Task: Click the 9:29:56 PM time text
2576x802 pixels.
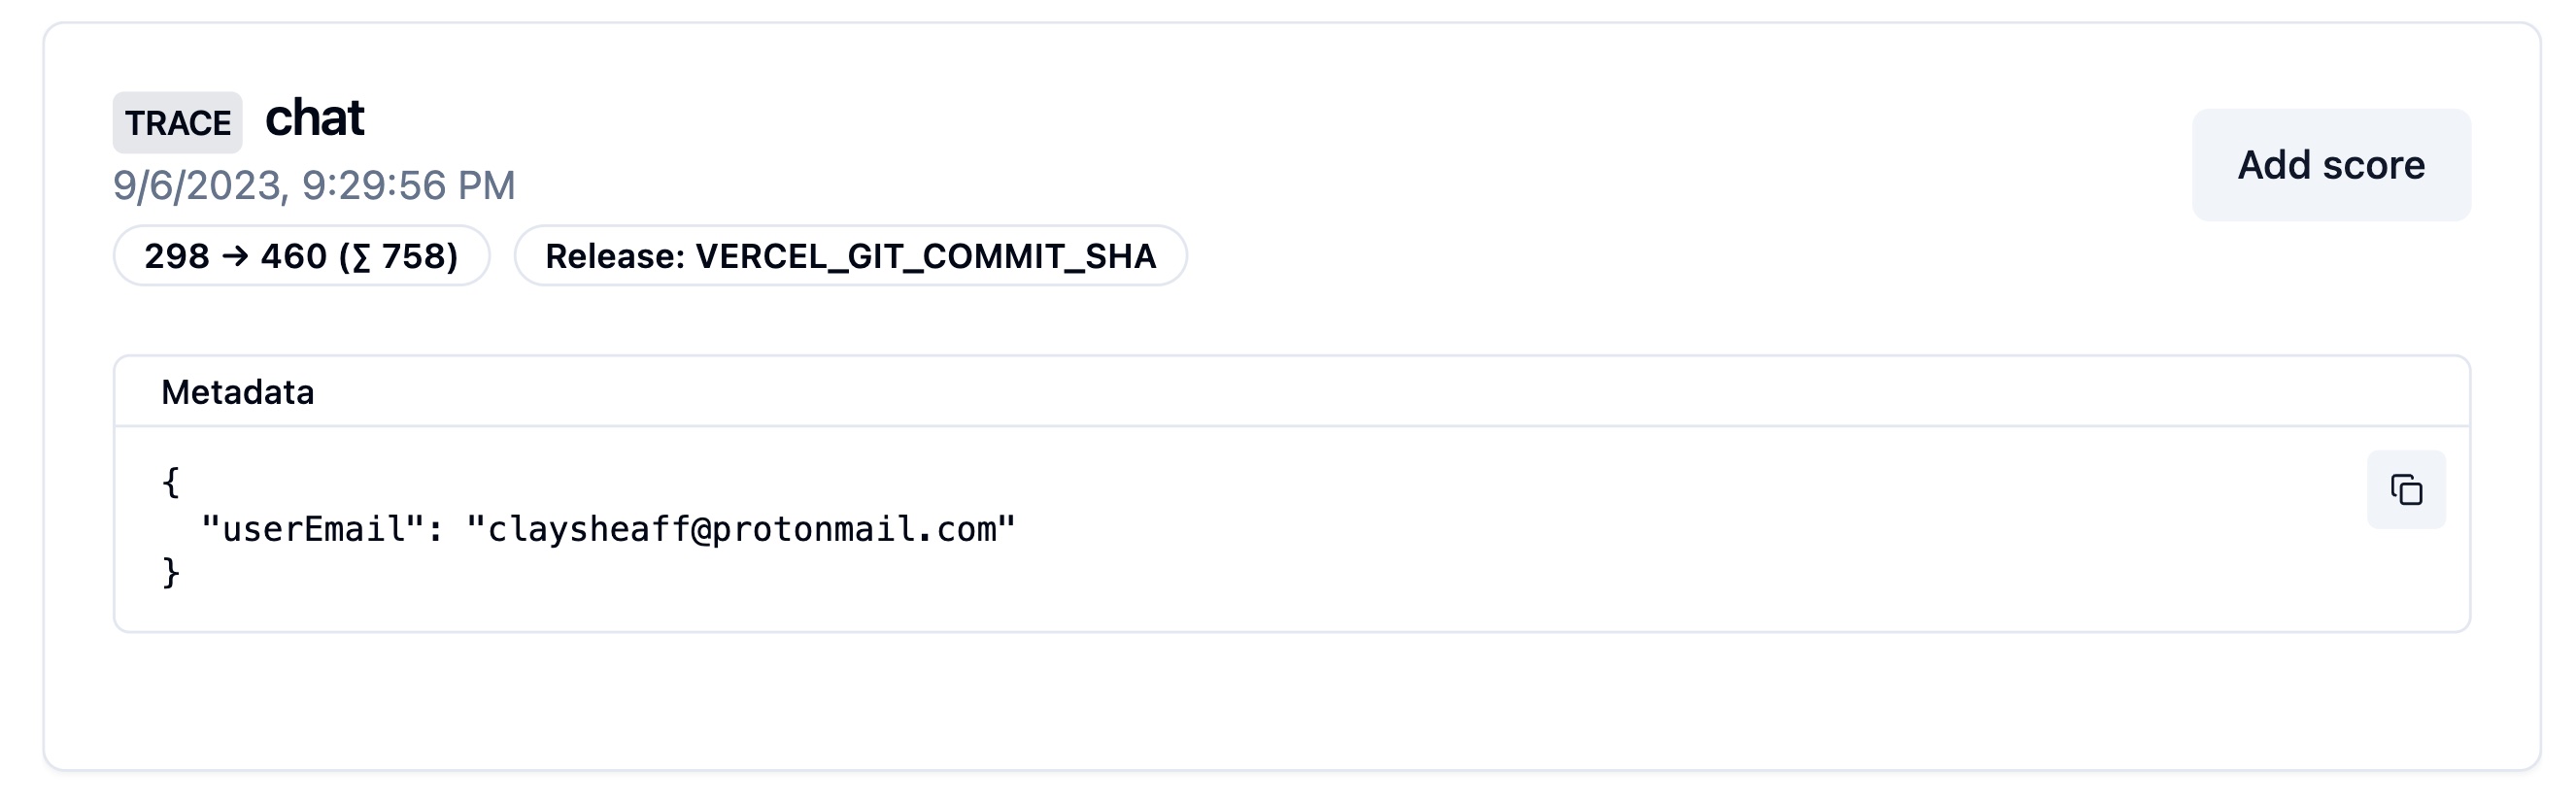Action: click(x=408, y=186)
